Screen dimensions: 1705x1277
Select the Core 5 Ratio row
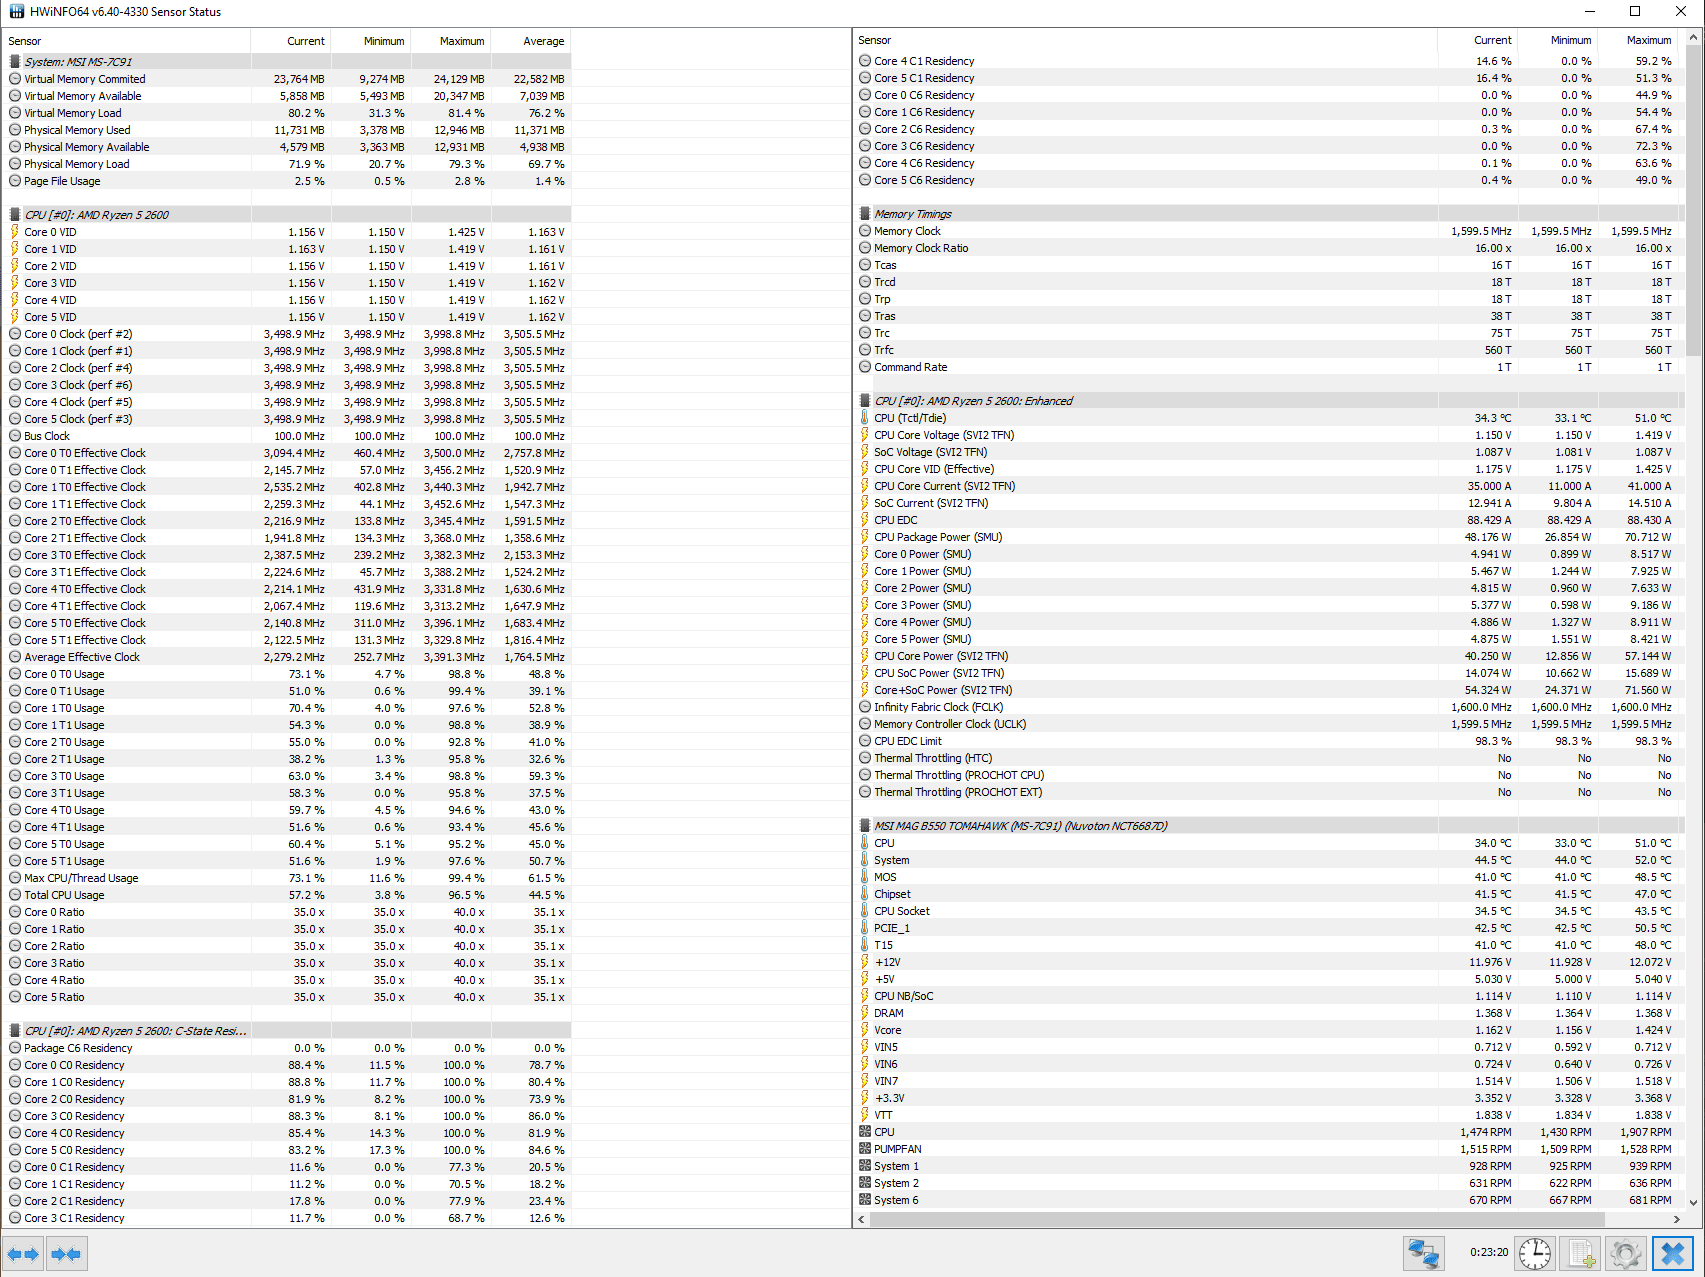click(287, 997)
